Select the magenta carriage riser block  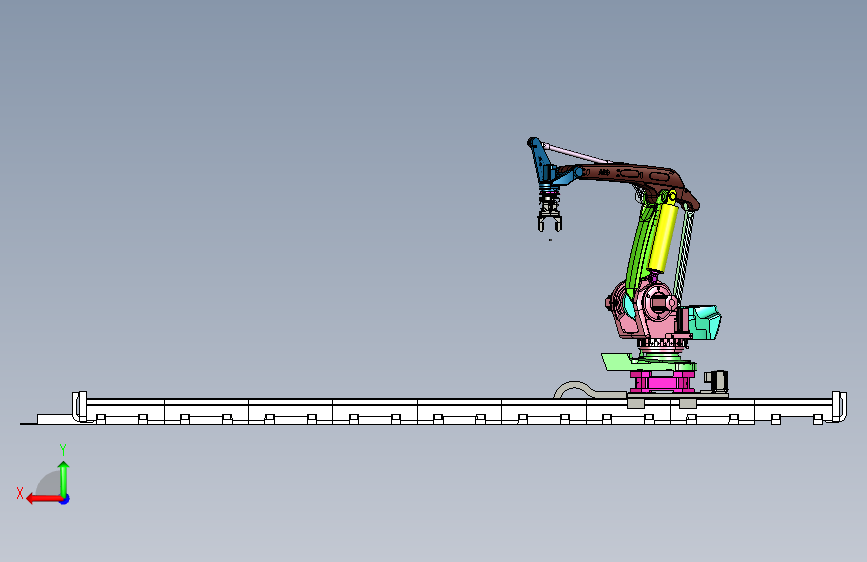point(662,382)
